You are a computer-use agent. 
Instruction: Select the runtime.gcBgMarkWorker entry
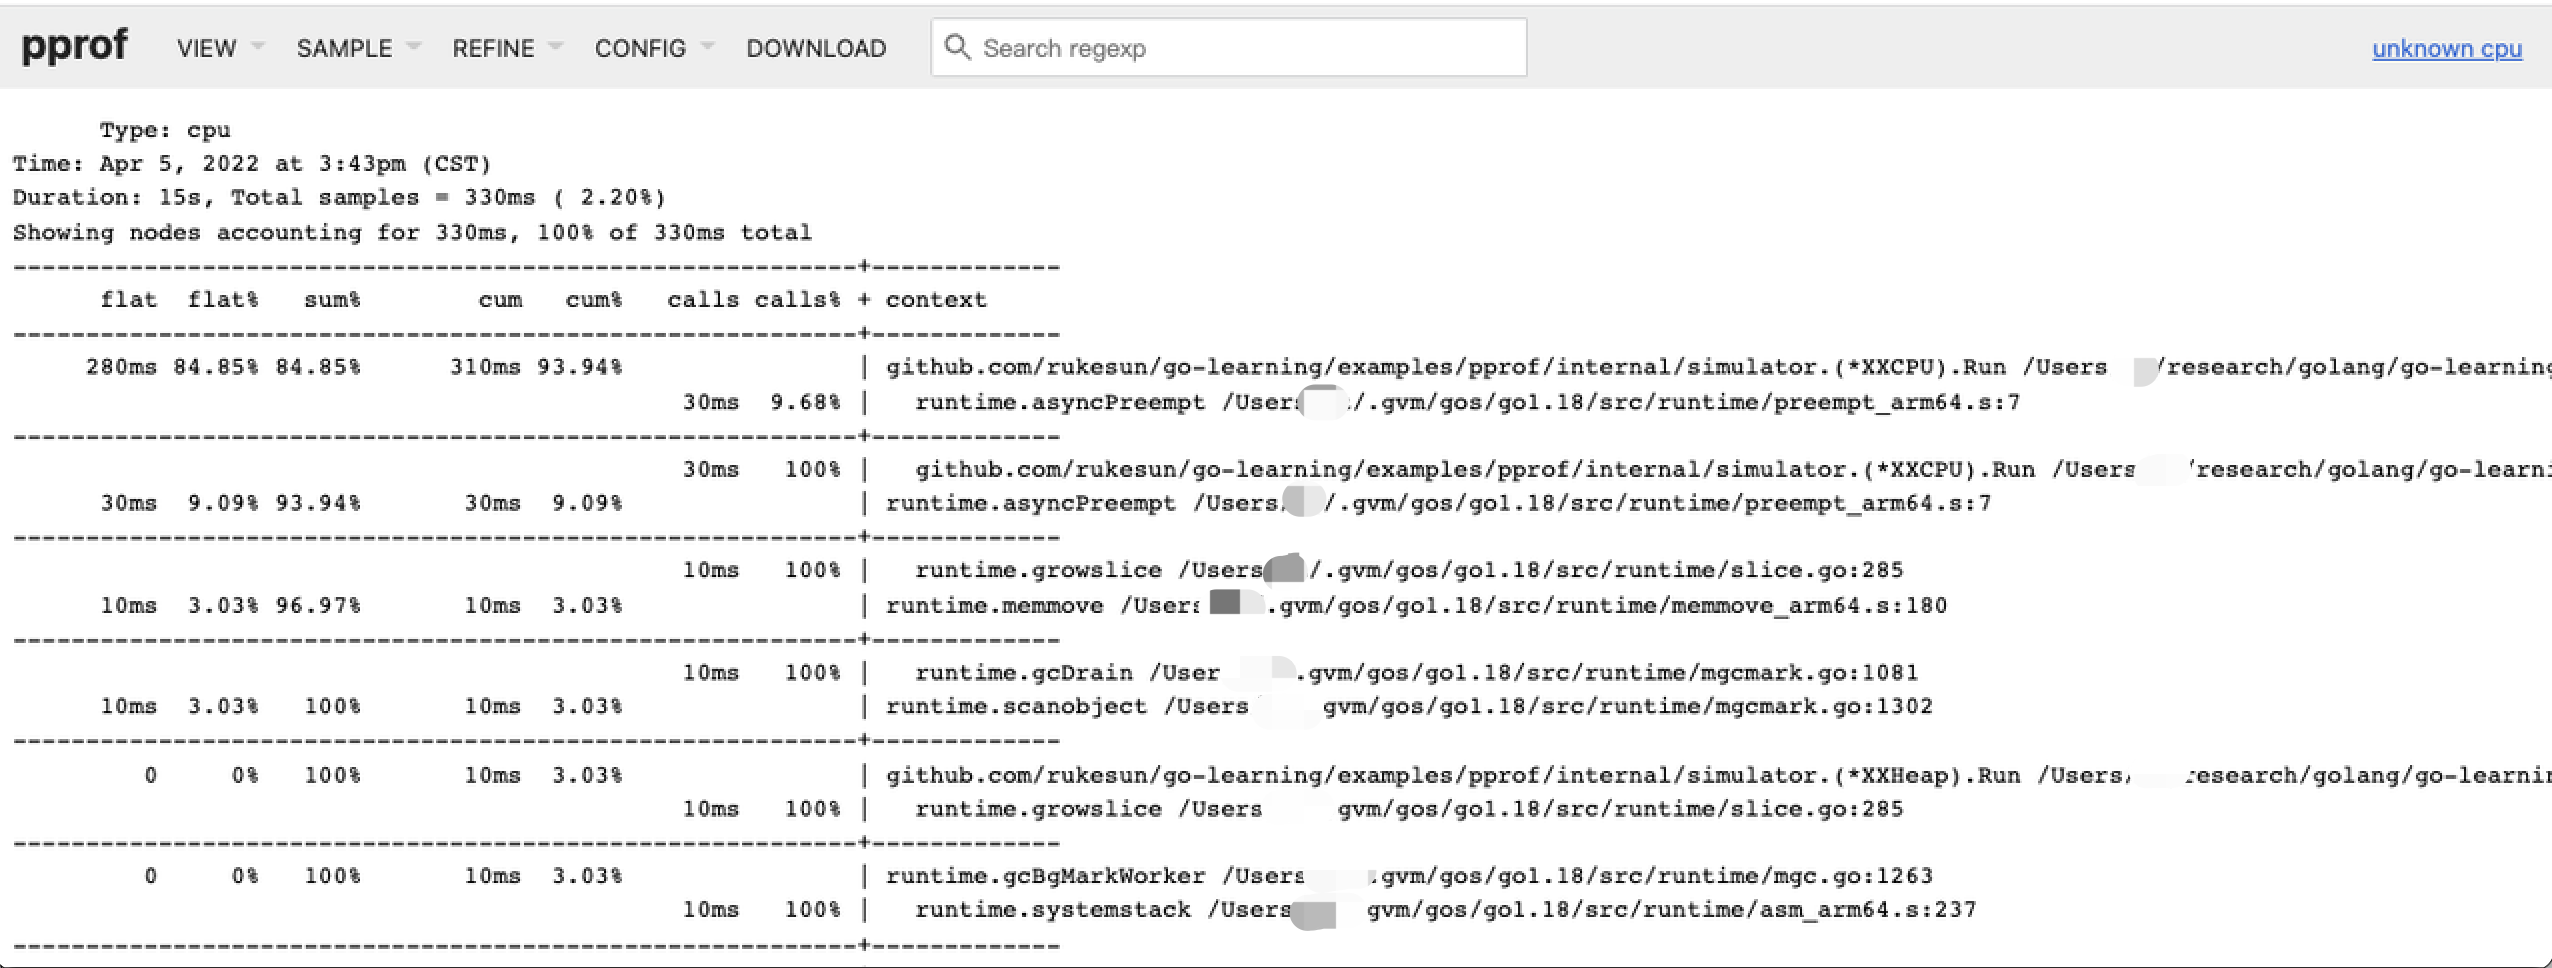pyautogui.click(x=1045, y=876)
